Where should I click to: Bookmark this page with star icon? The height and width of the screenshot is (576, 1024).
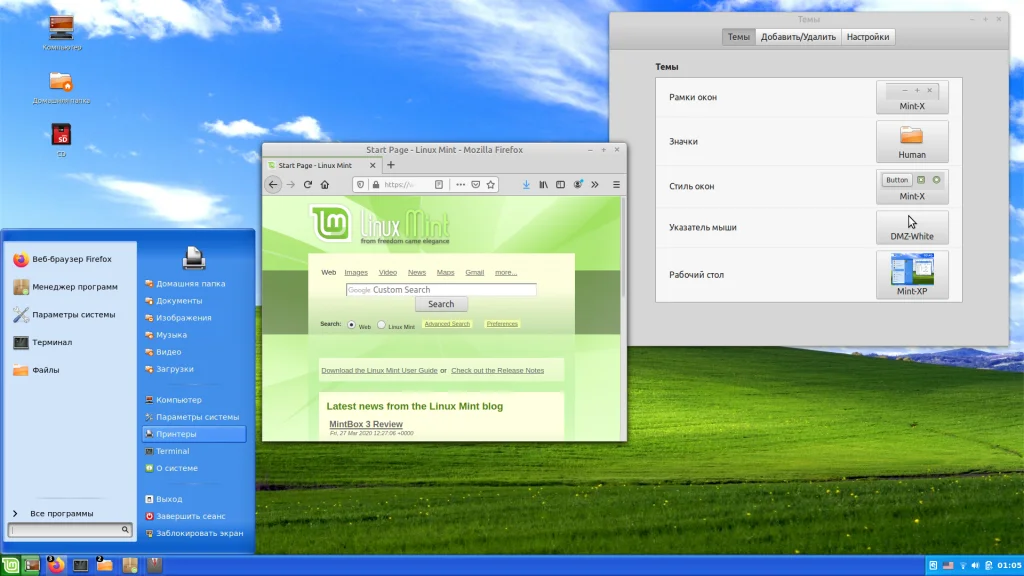[x=490, y=185]
